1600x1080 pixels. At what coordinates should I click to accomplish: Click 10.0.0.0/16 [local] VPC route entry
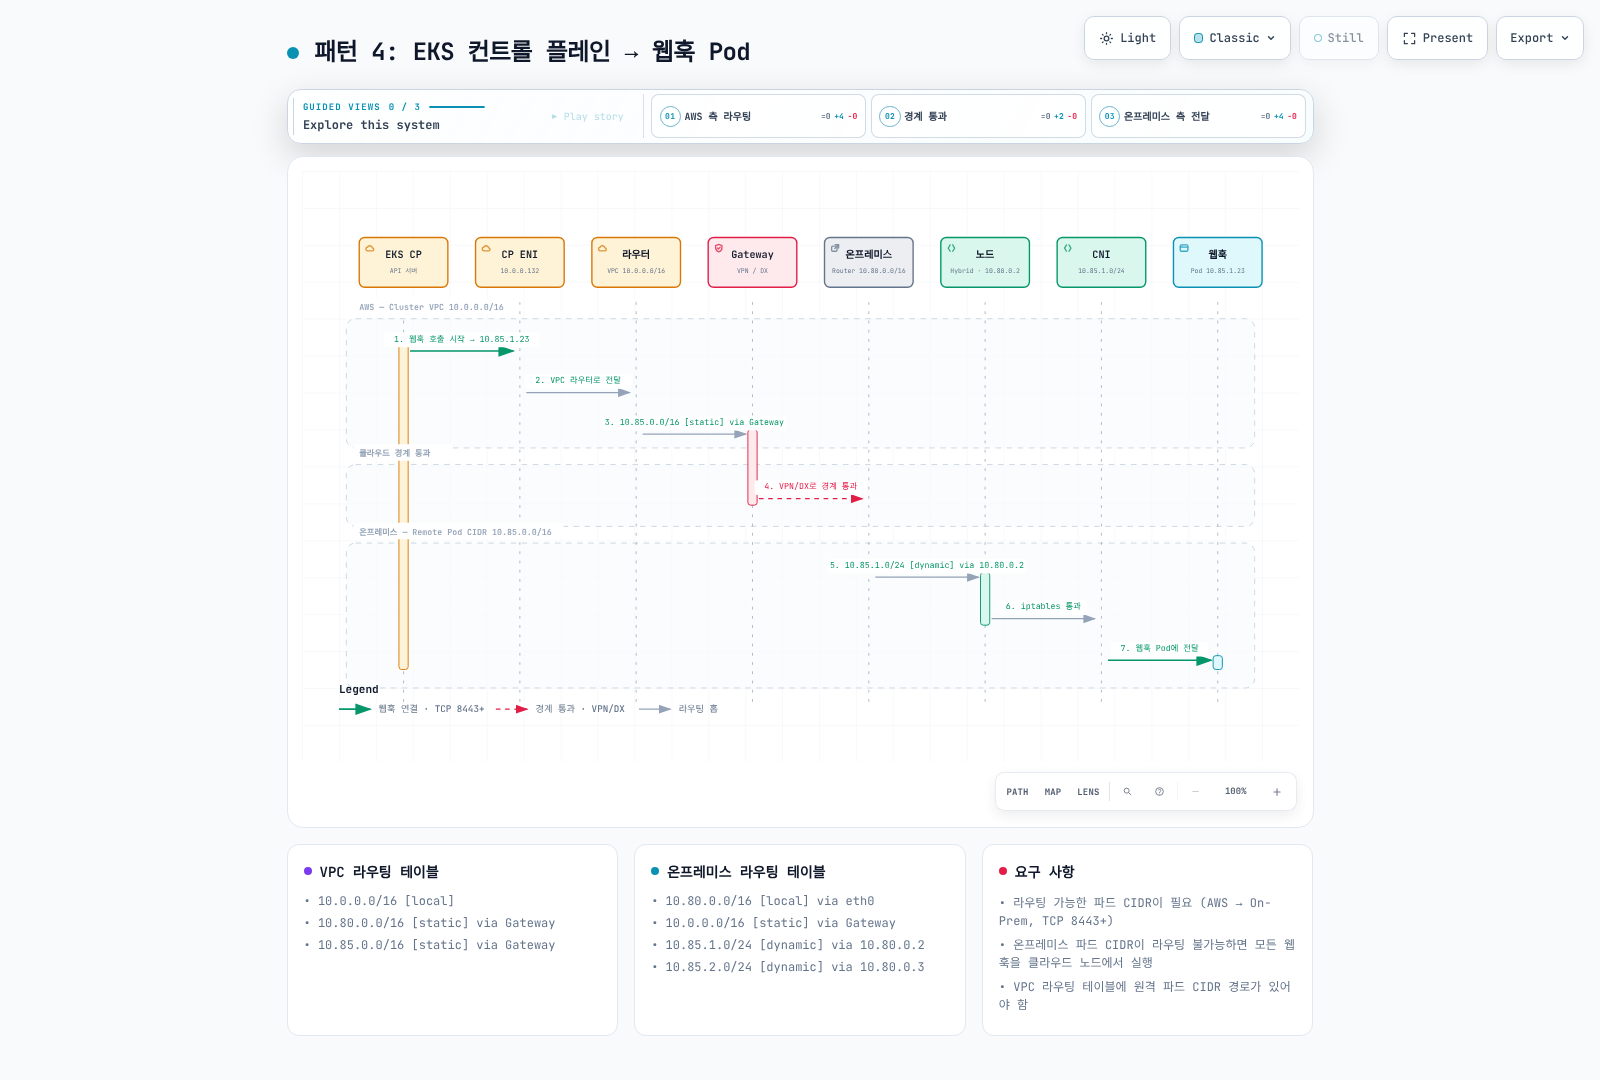coord(386,901)
